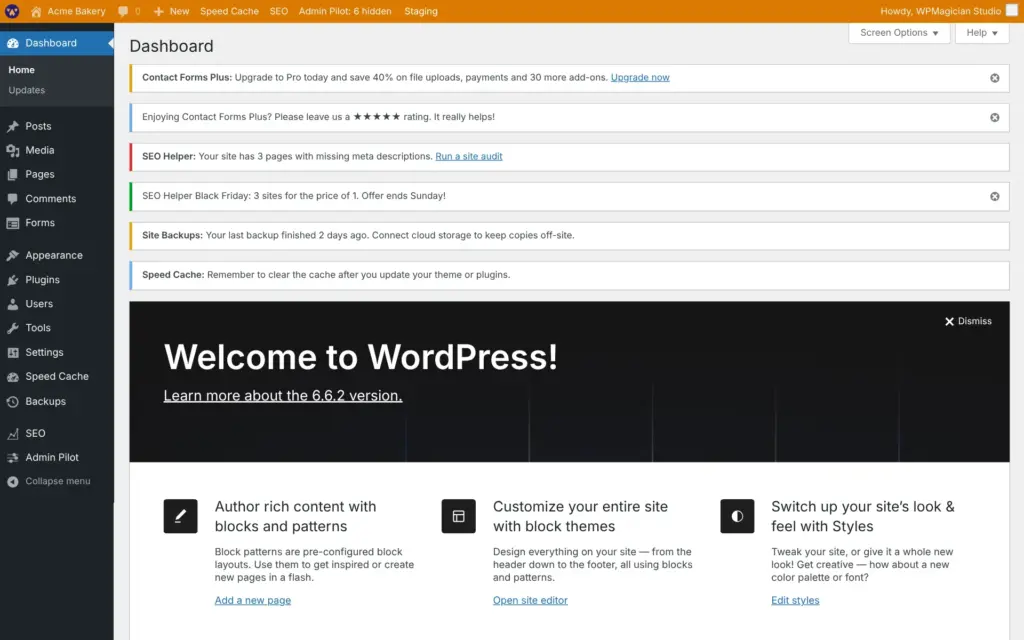Image resolution: width=1024 pixels, height=640 pixels.
Task: Dismiss the star rating request notice
Action: point(995,118)
